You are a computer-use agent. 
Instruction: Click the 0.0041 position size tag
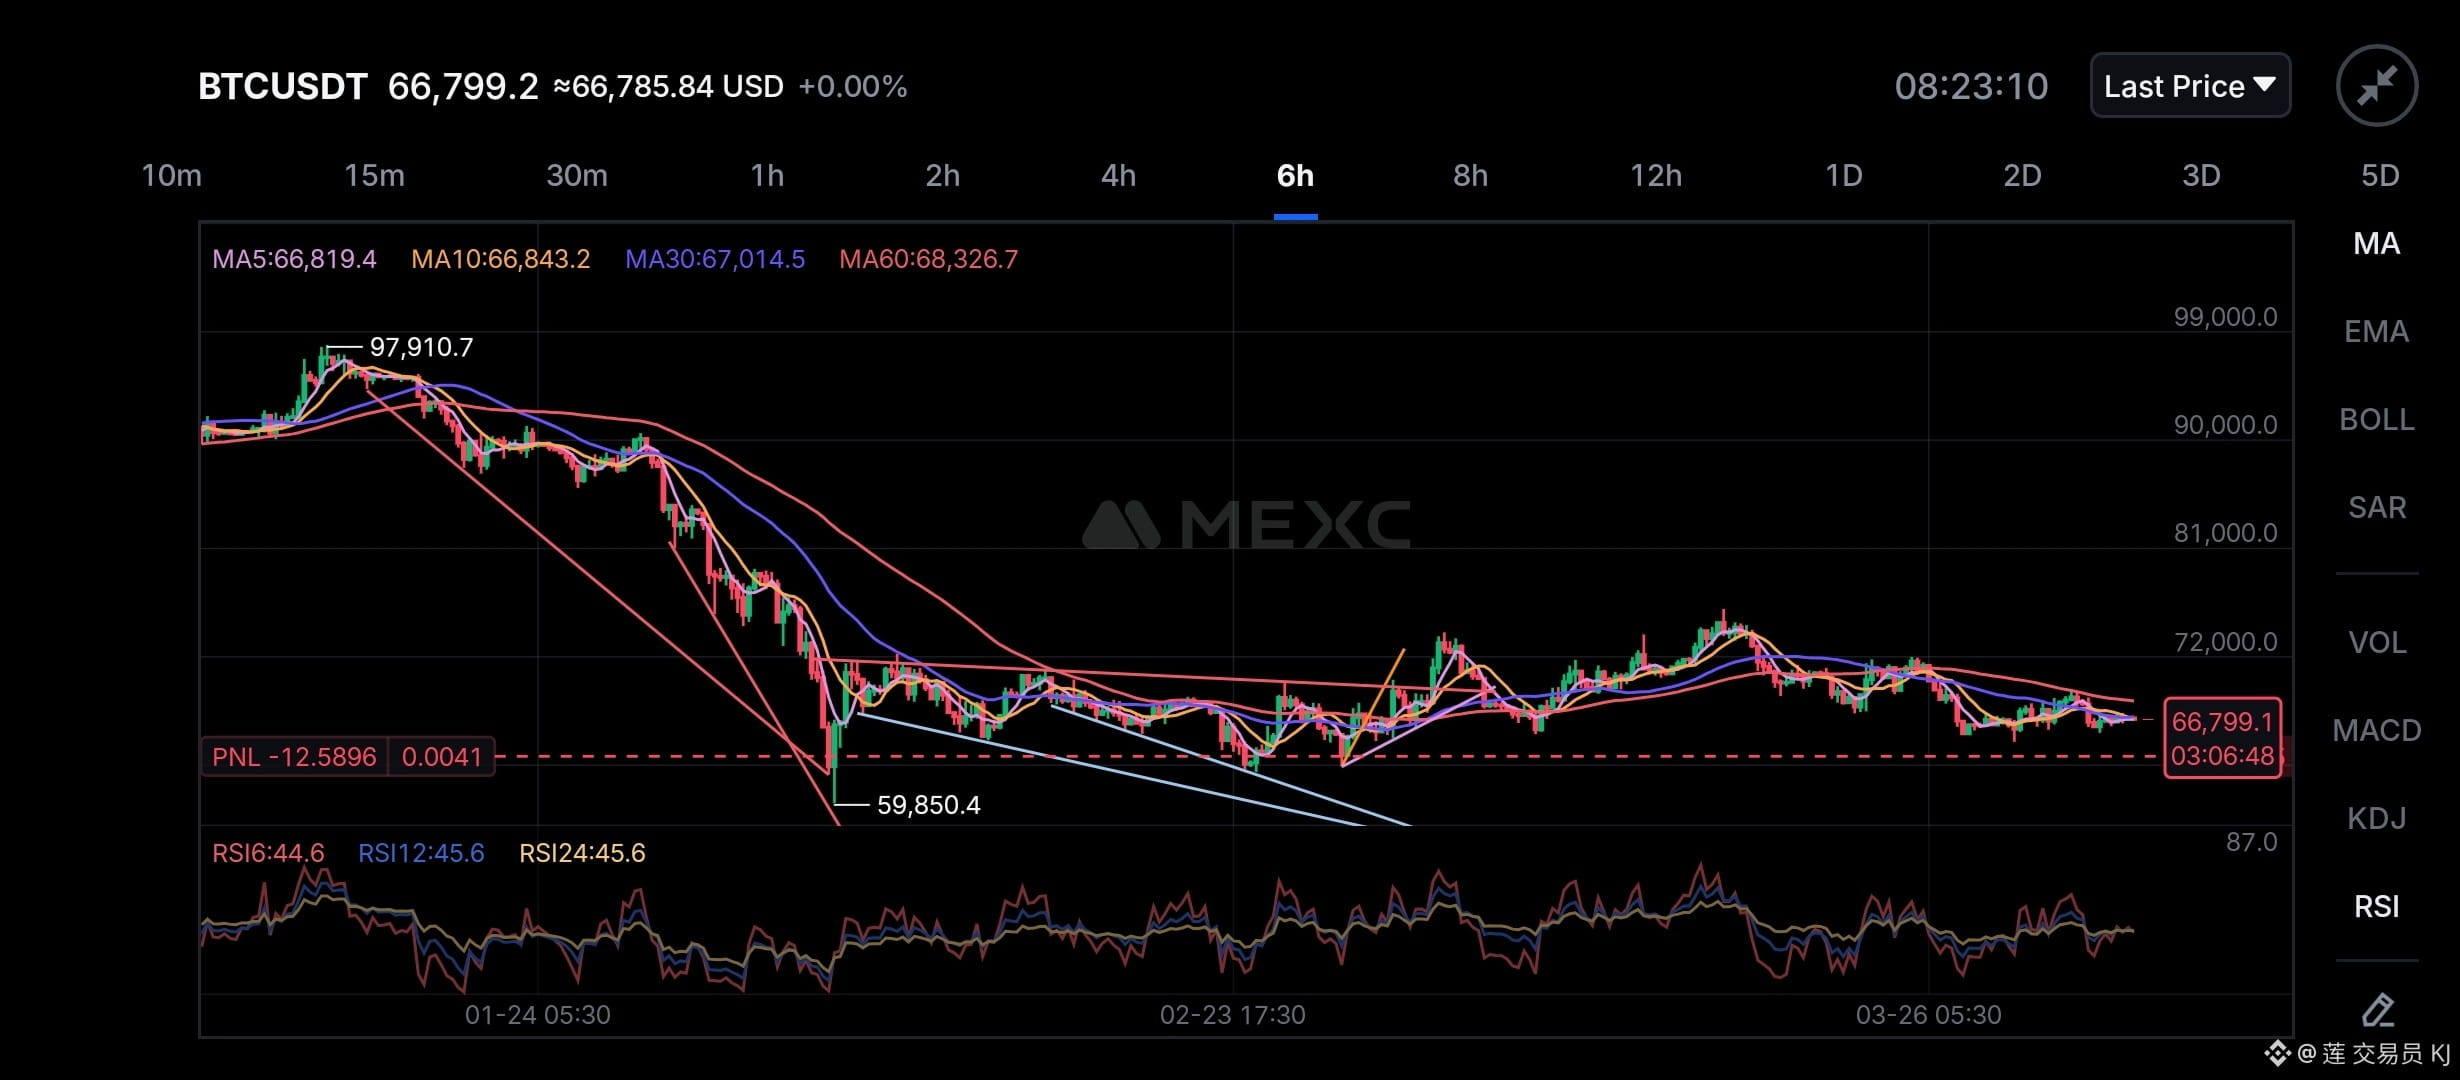pos(441,757)
